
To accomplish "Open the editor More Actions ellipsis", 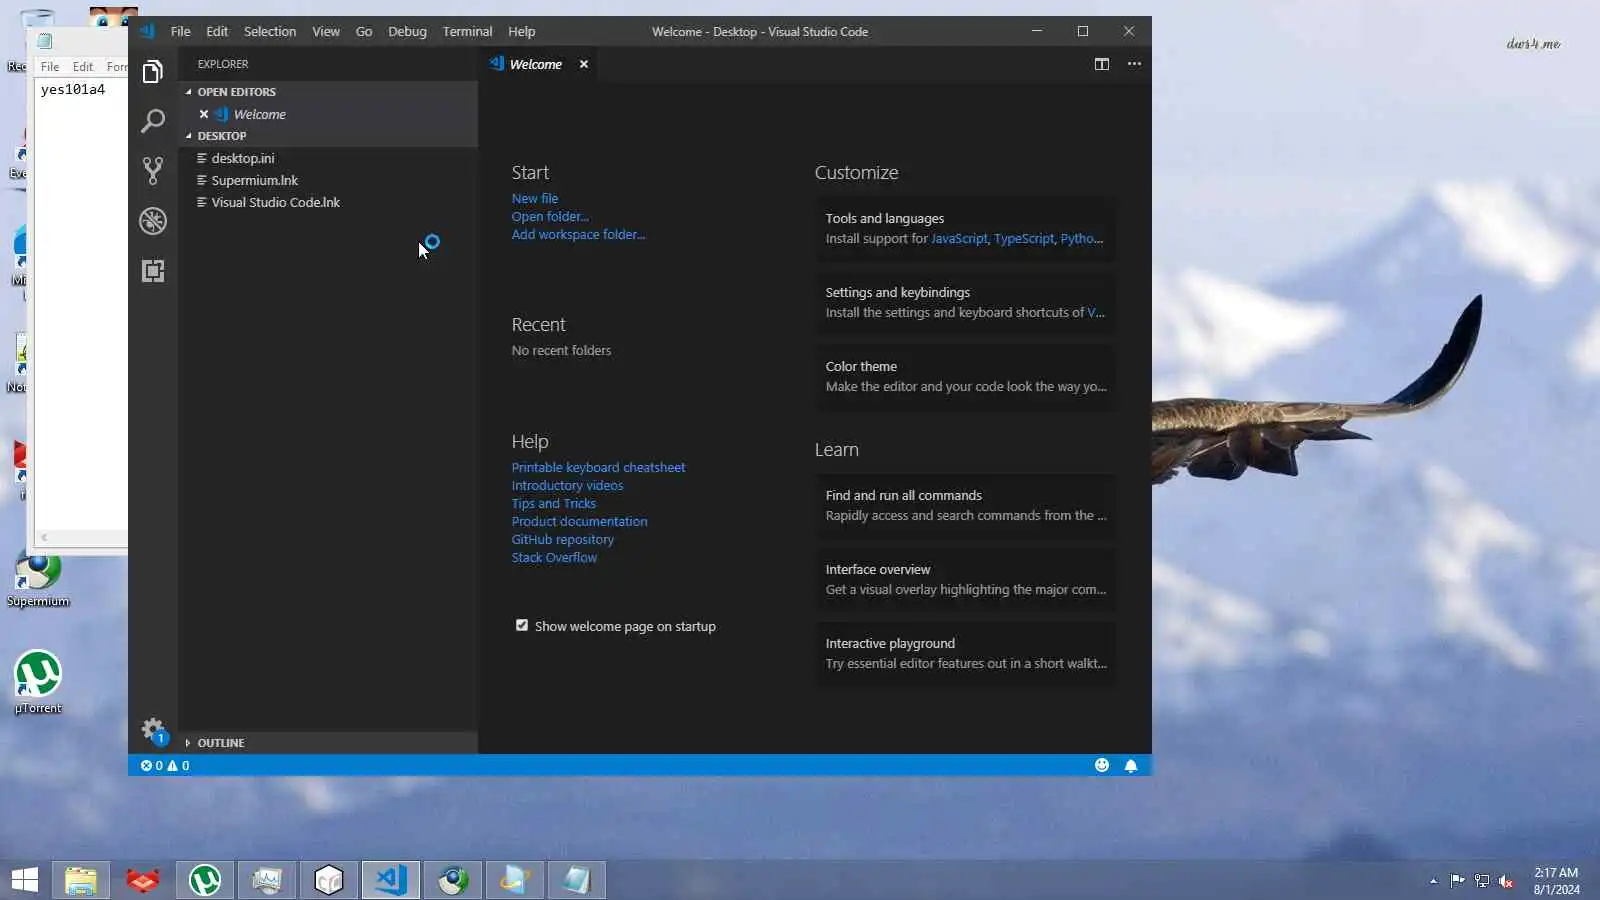I will 1134,64.
